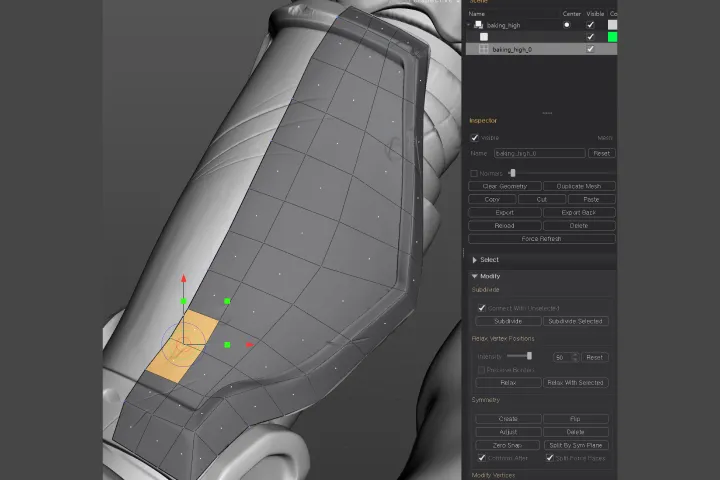Toggle Visible checkbox for baking_high group
This screenshot has width=720, height=480.
click(590, 25)
